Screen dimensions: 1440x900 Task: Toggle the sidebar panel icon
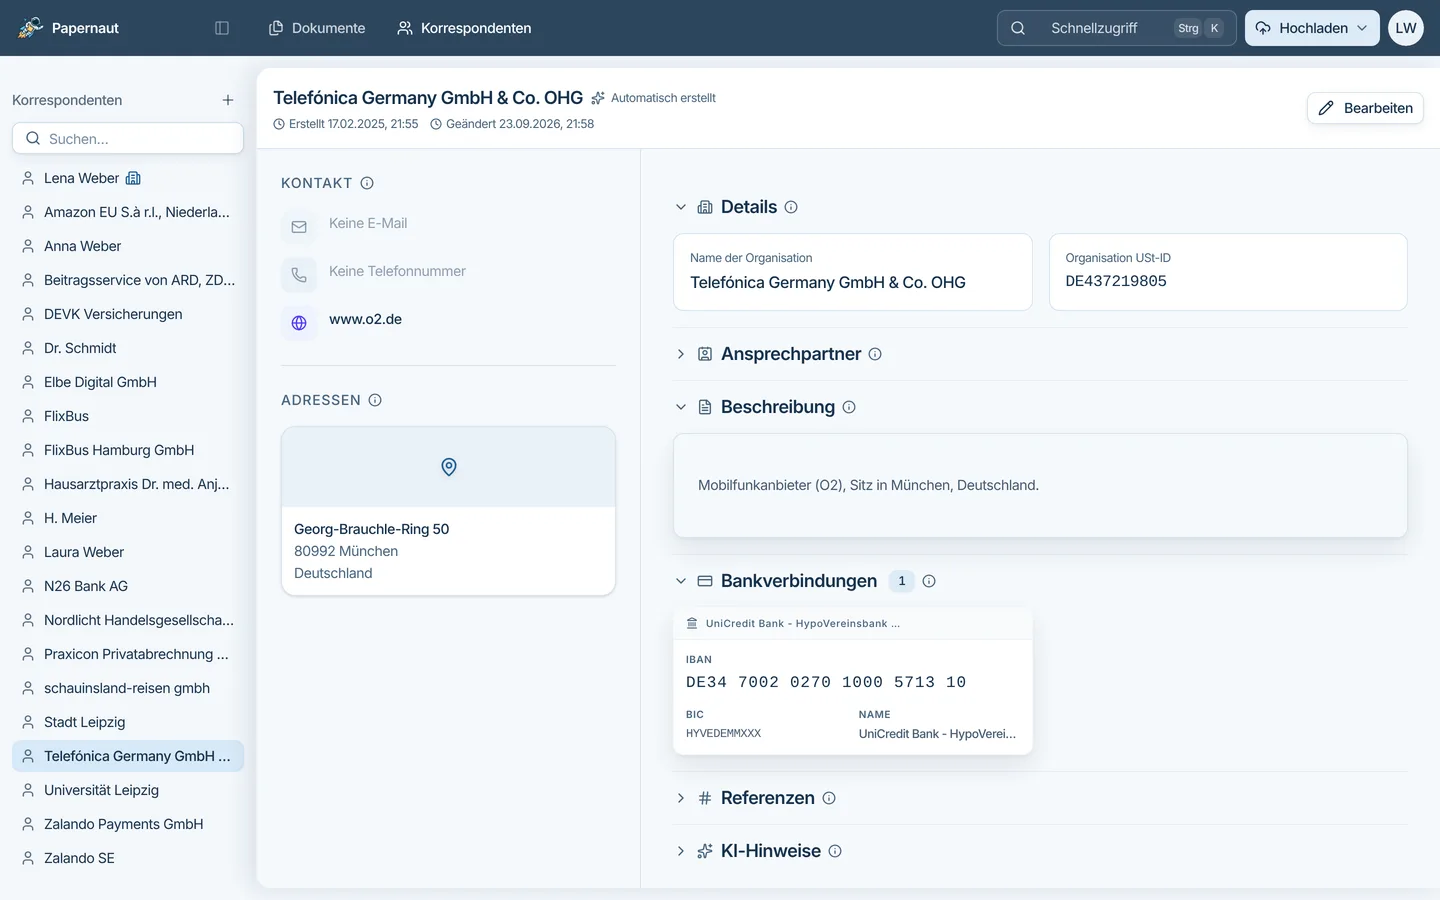(222, 28)
